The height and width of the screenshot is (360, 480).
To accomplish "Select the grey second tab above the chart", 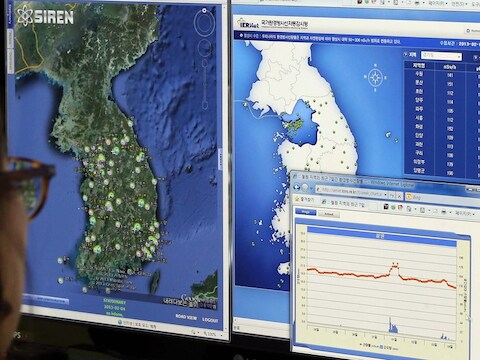I will pos(329,214).
